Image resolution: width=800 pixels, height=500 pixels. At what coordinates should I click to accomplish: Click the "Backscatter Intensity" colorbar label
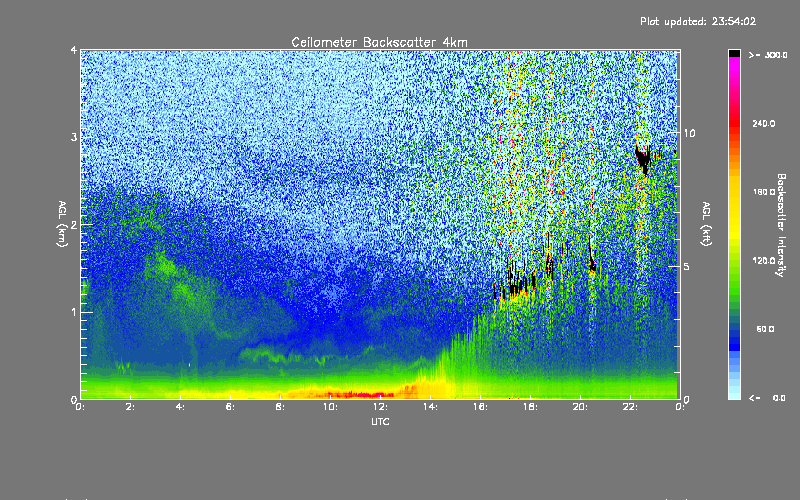(x=781, y=225)
